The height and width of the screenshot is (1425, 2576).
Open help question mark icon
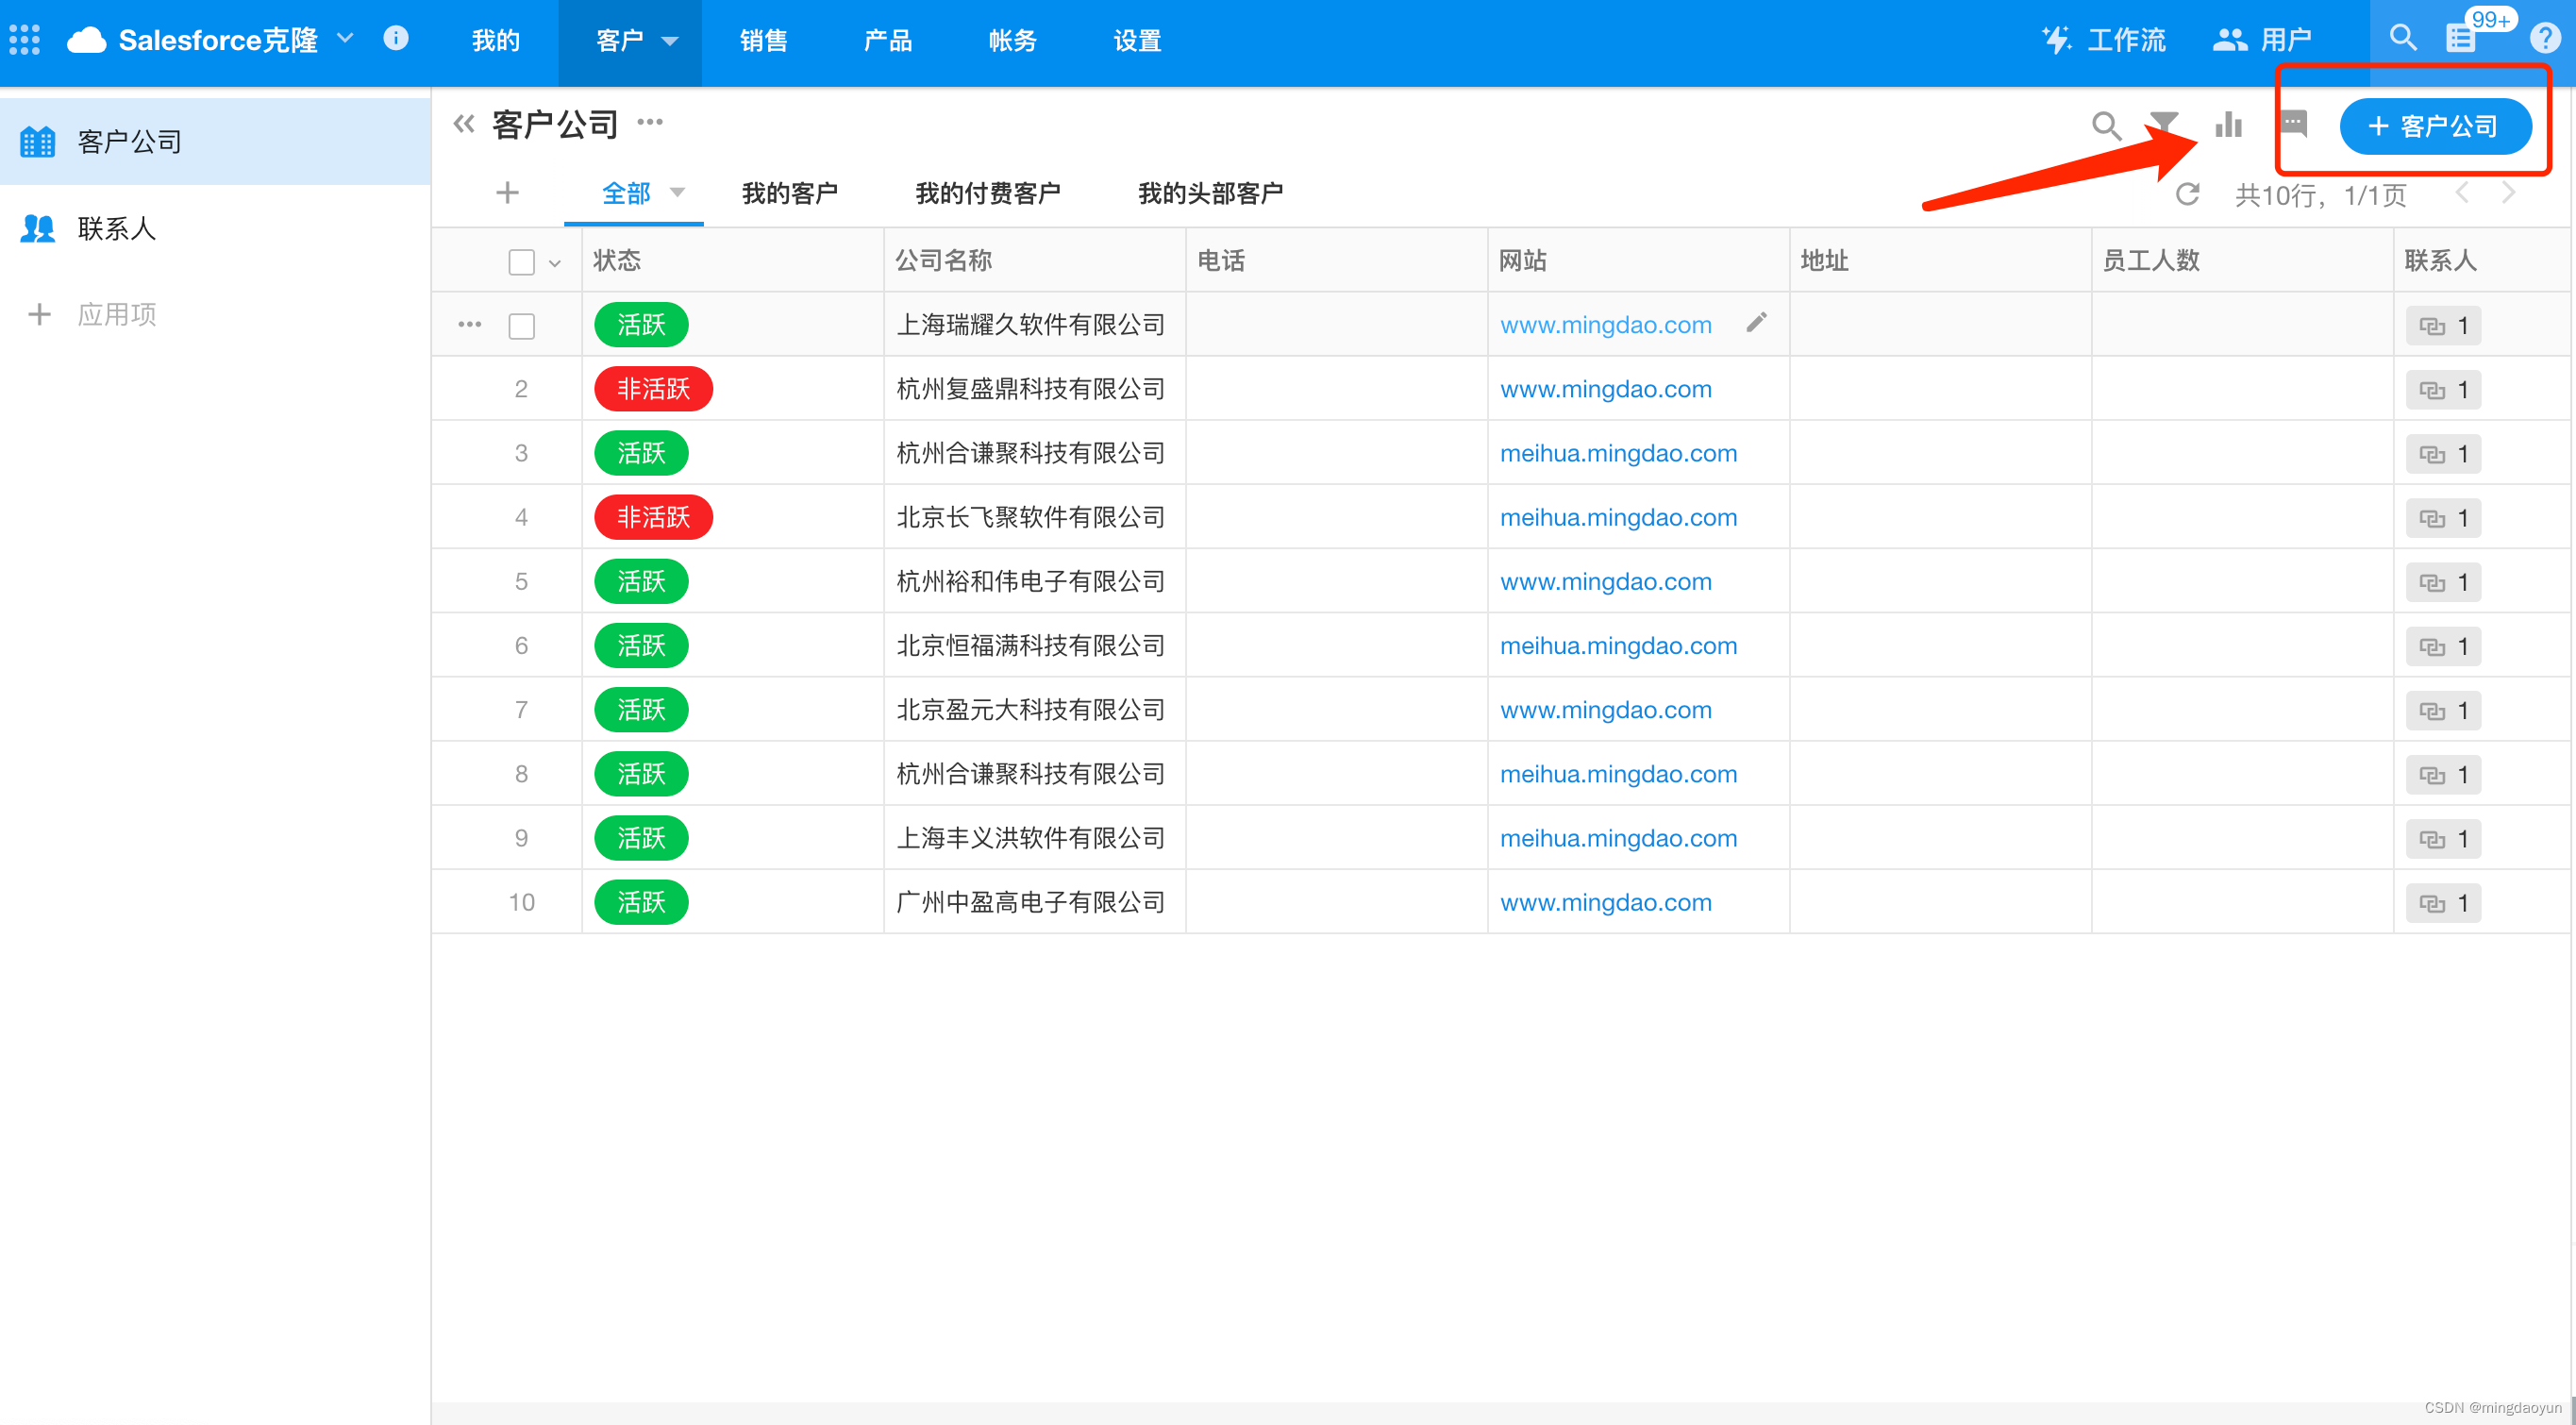click(x=2544, y=39)
